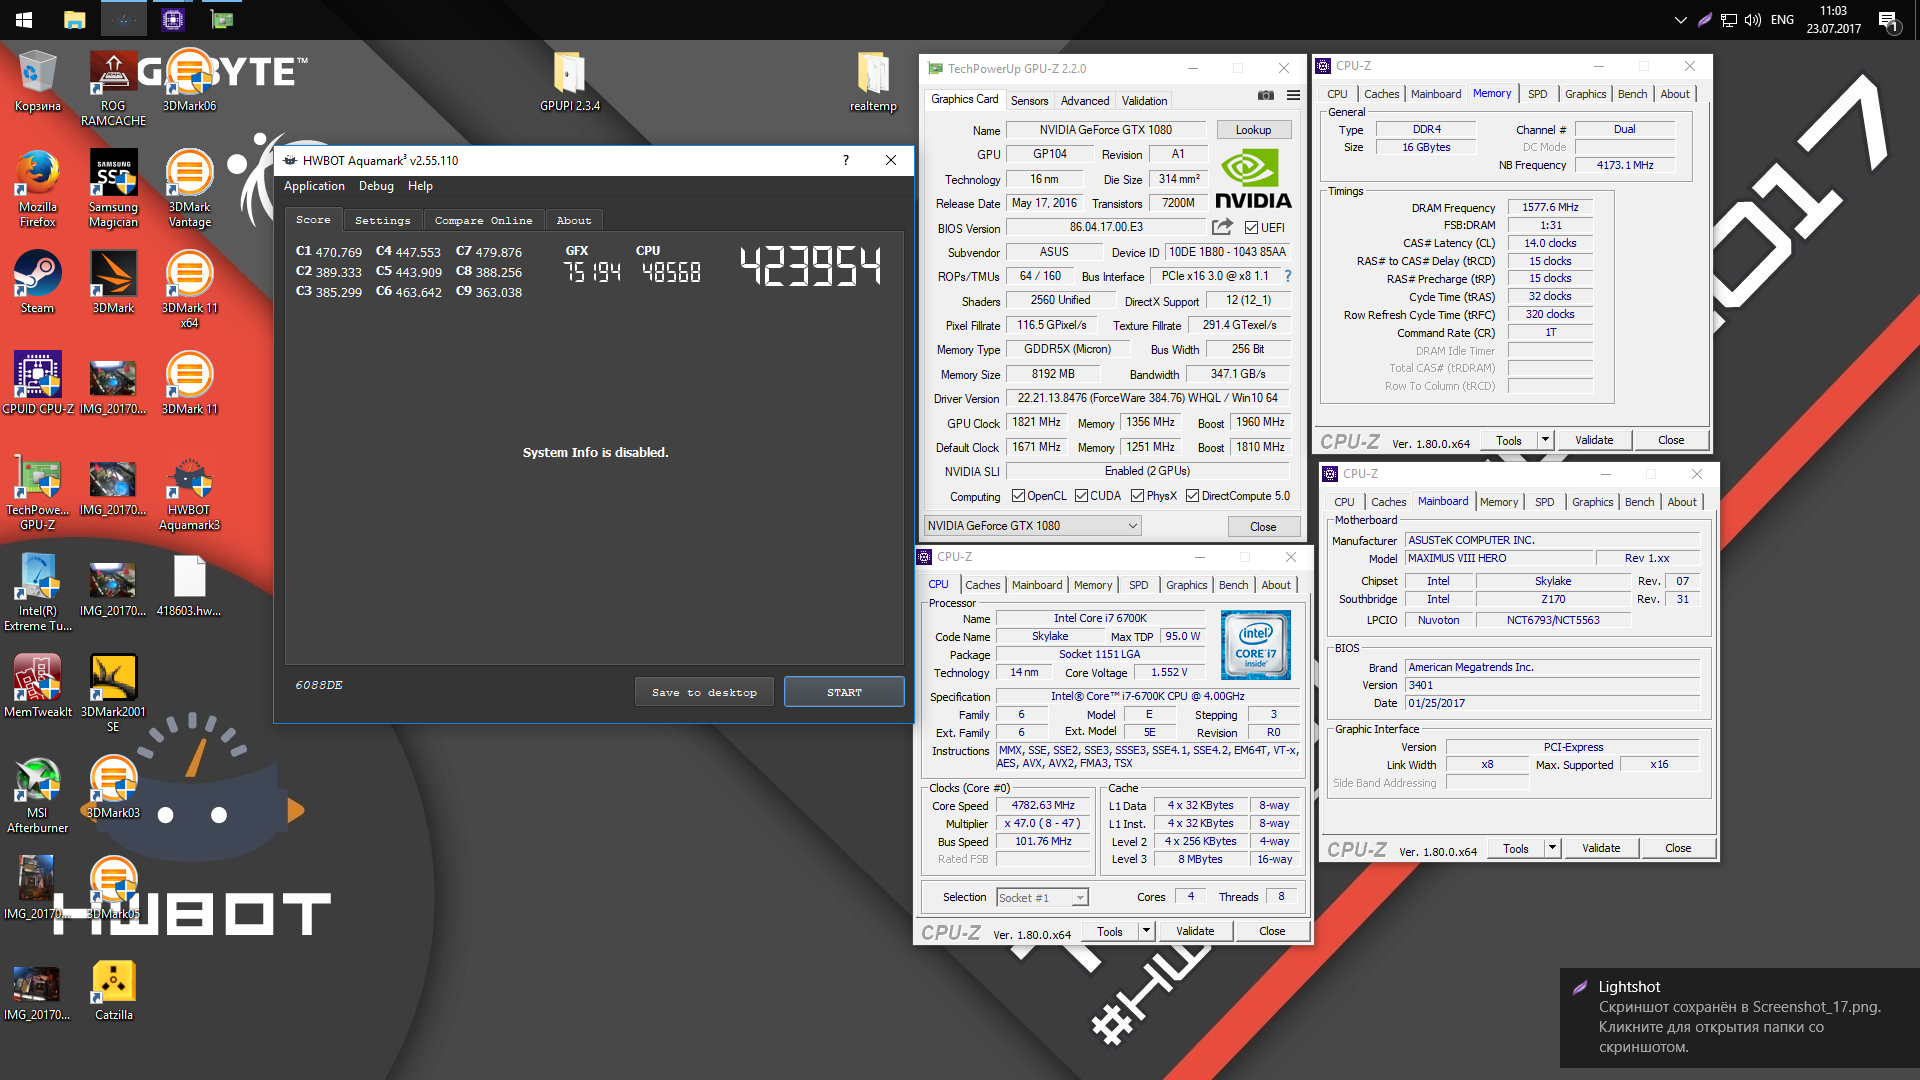Click Close button in GPU-Z
Screen dimensions: 1920x1080
click(x=1263, y=526)
